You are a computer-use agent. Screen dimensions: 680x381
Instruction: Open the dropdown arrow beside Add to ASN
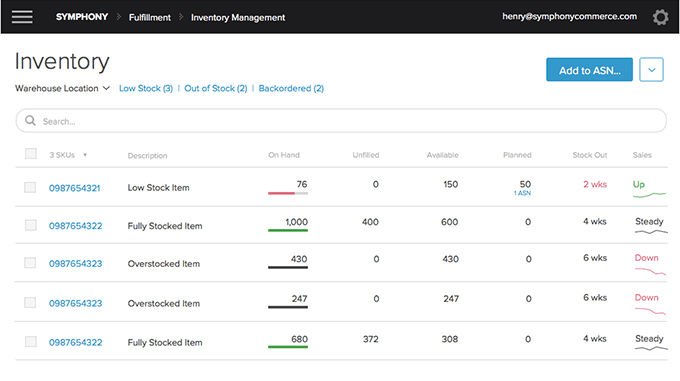[x=651, y=69]
